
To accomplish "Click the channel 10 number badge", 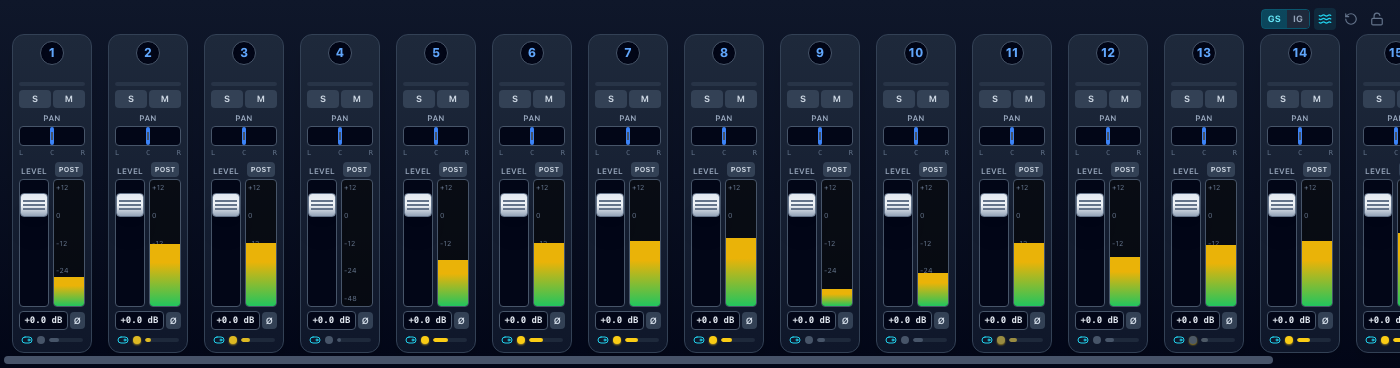I will click(916, 53).
